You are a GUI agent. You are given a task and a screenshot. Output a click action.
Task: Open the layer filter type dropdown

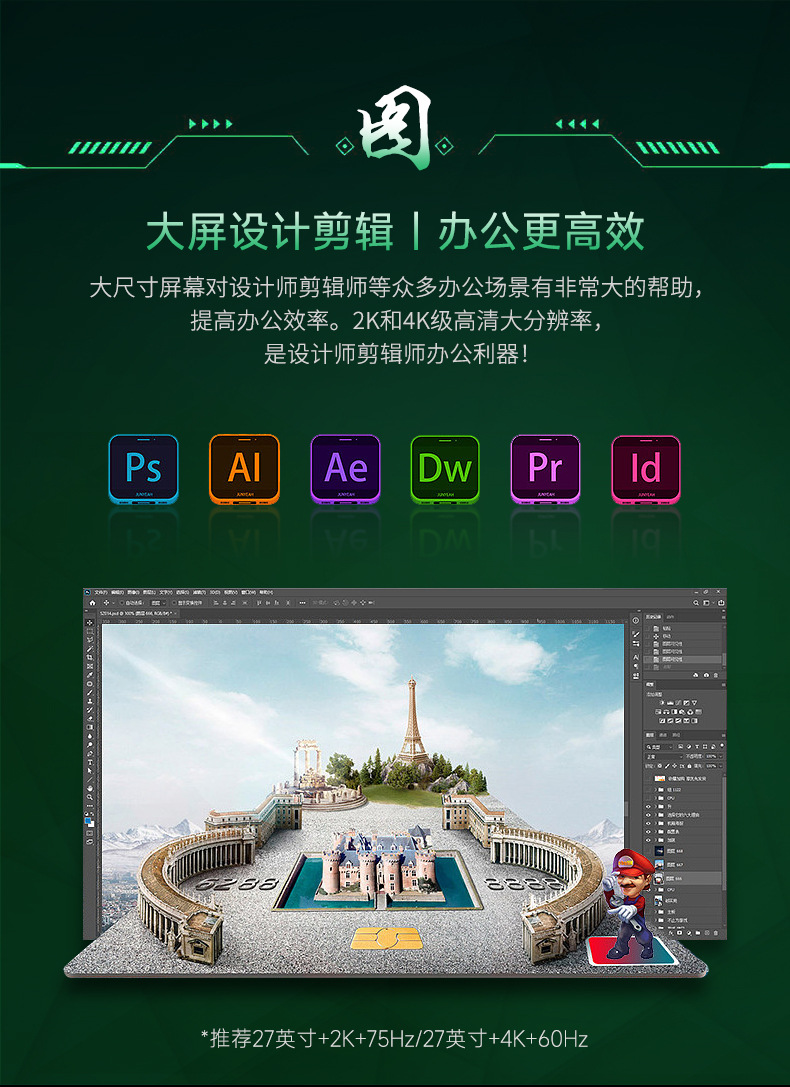[x=659, y=747]
